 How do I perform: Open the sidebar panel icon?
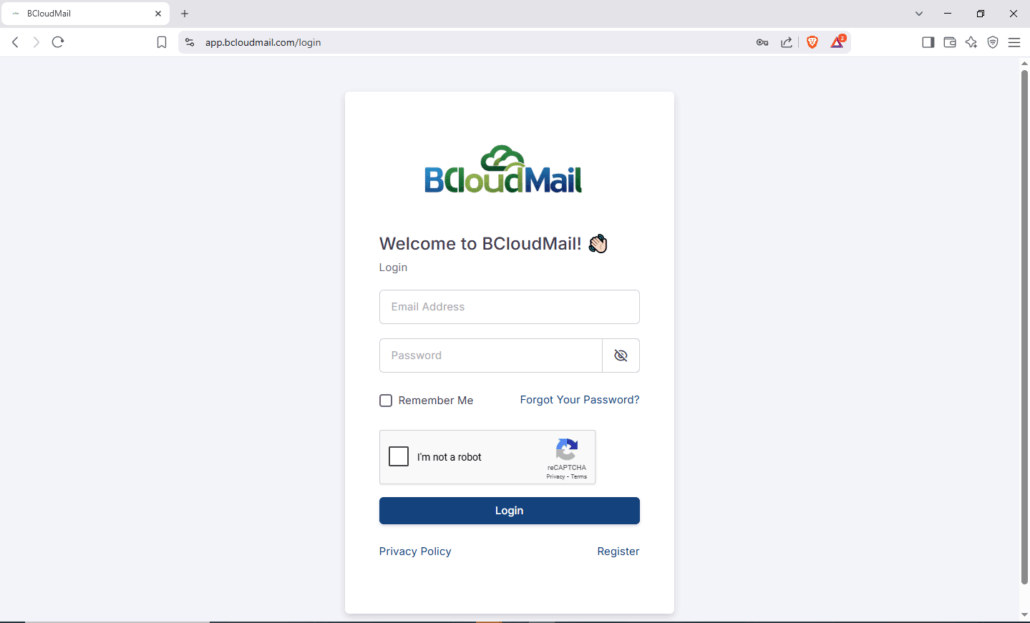click(928, 42)
